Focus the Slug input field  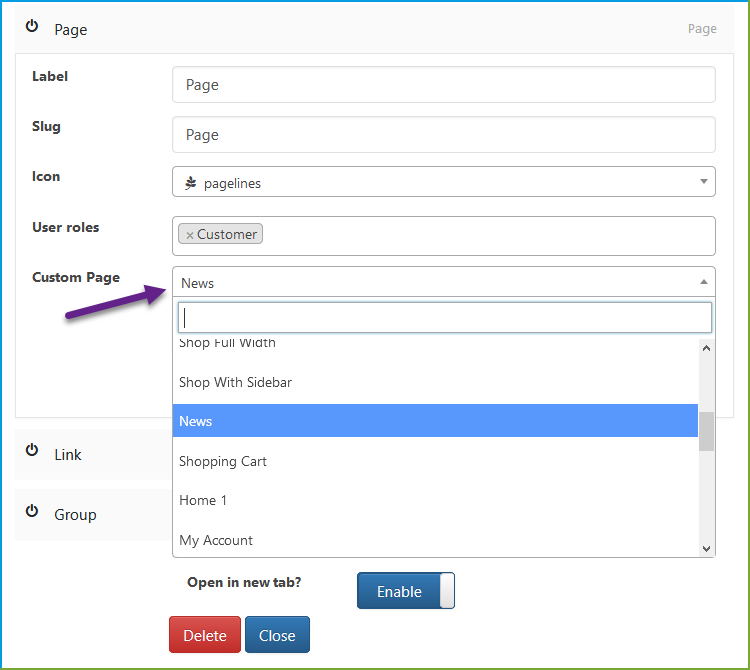tap(444, 134)
